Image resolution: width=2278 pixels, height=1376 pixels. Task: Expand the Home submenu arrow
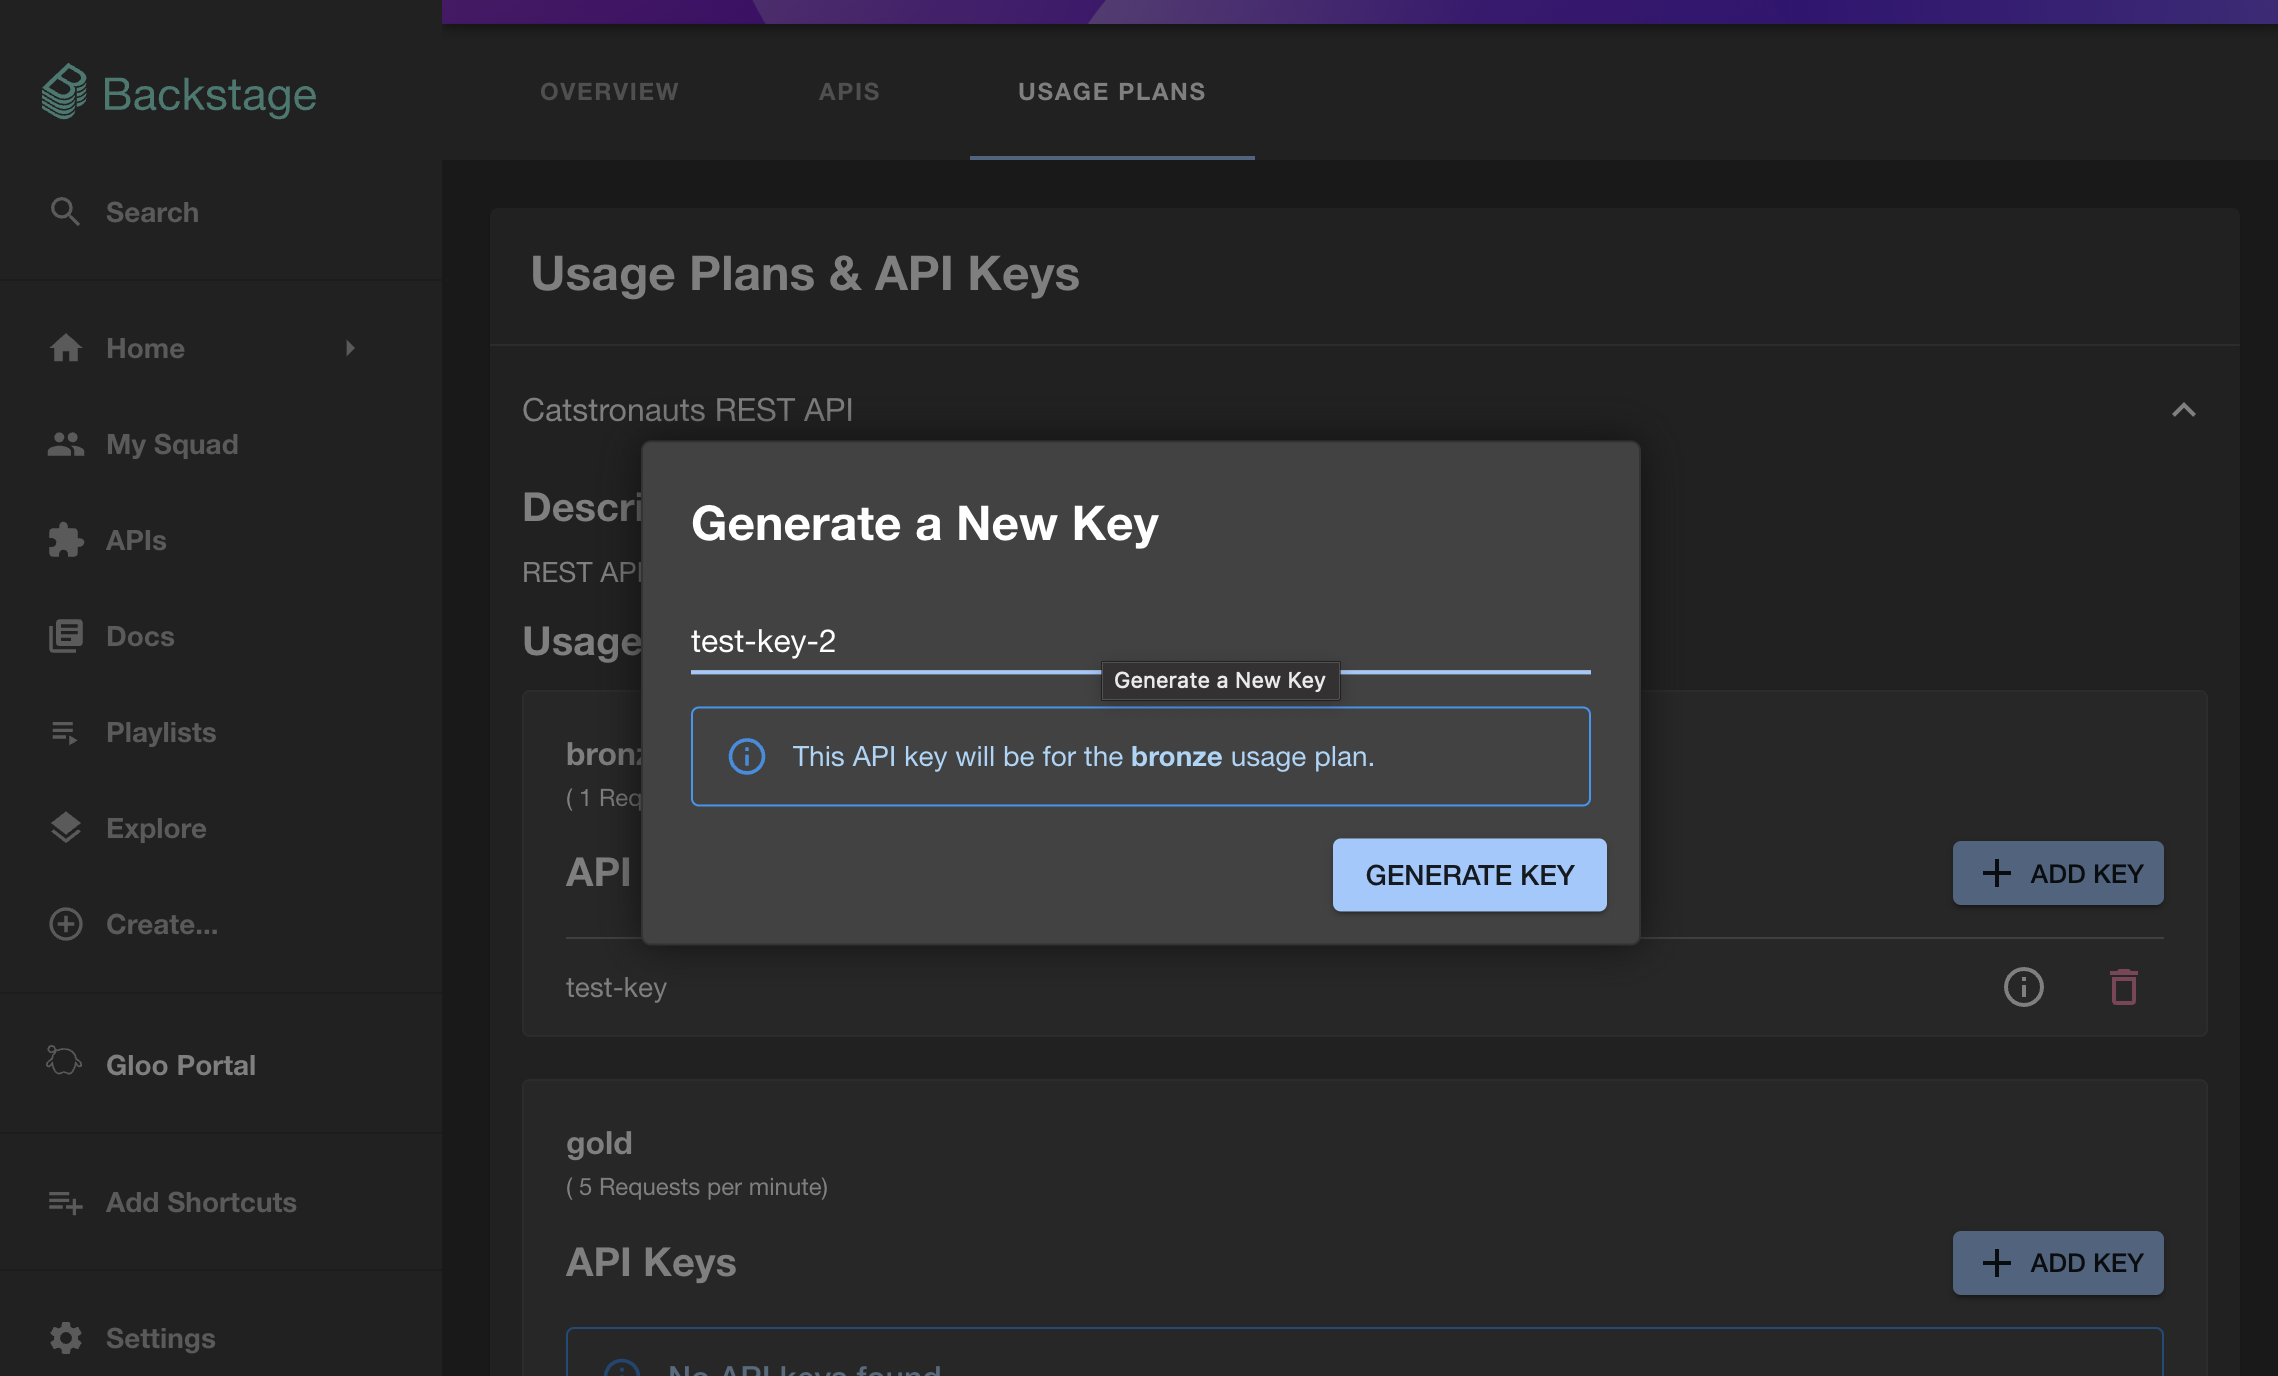pyautogui.click(x=350, y=348)
